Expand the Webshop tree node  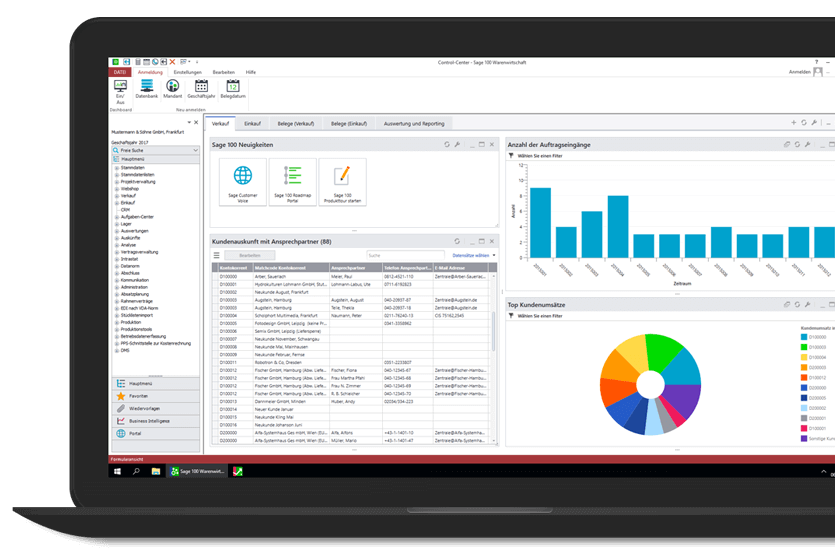click(x=117, y=188)
